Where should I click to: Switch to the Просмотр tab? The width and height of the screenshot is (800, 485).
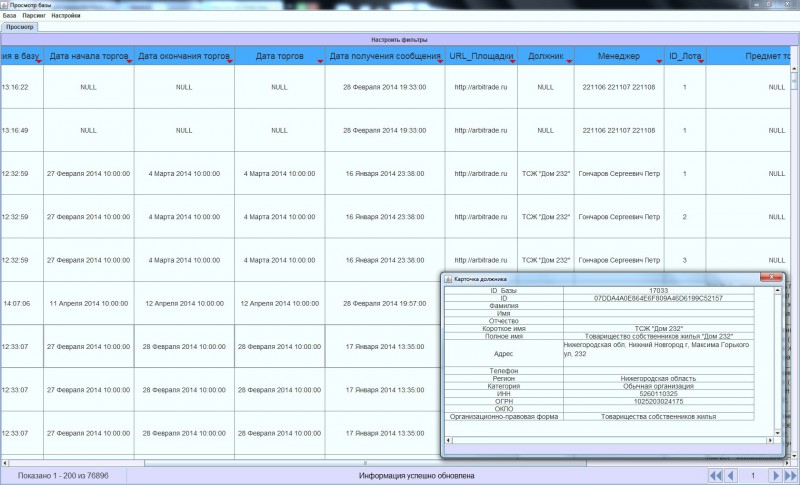coord(19,27)
